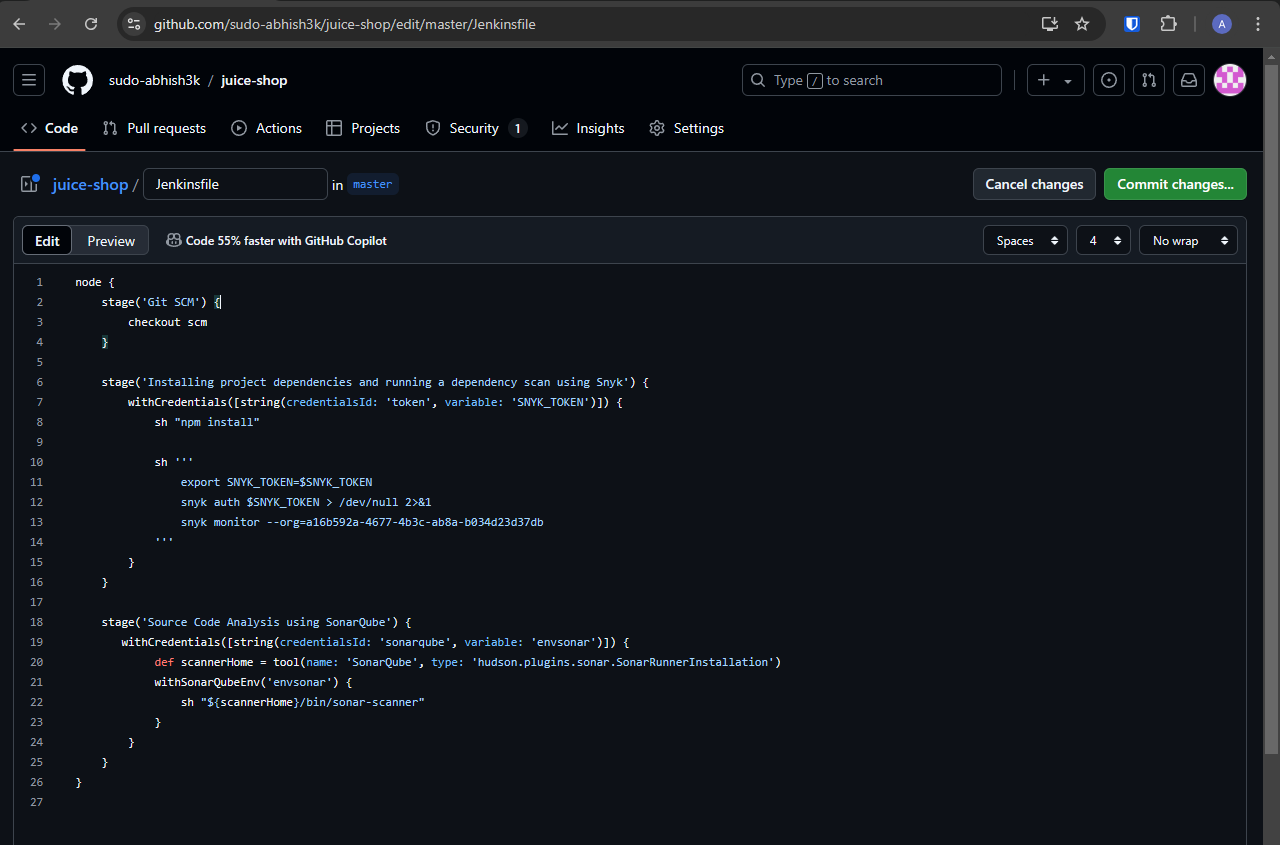
Task: Click the sonarqube withCredentials code line
Action: 375,642
